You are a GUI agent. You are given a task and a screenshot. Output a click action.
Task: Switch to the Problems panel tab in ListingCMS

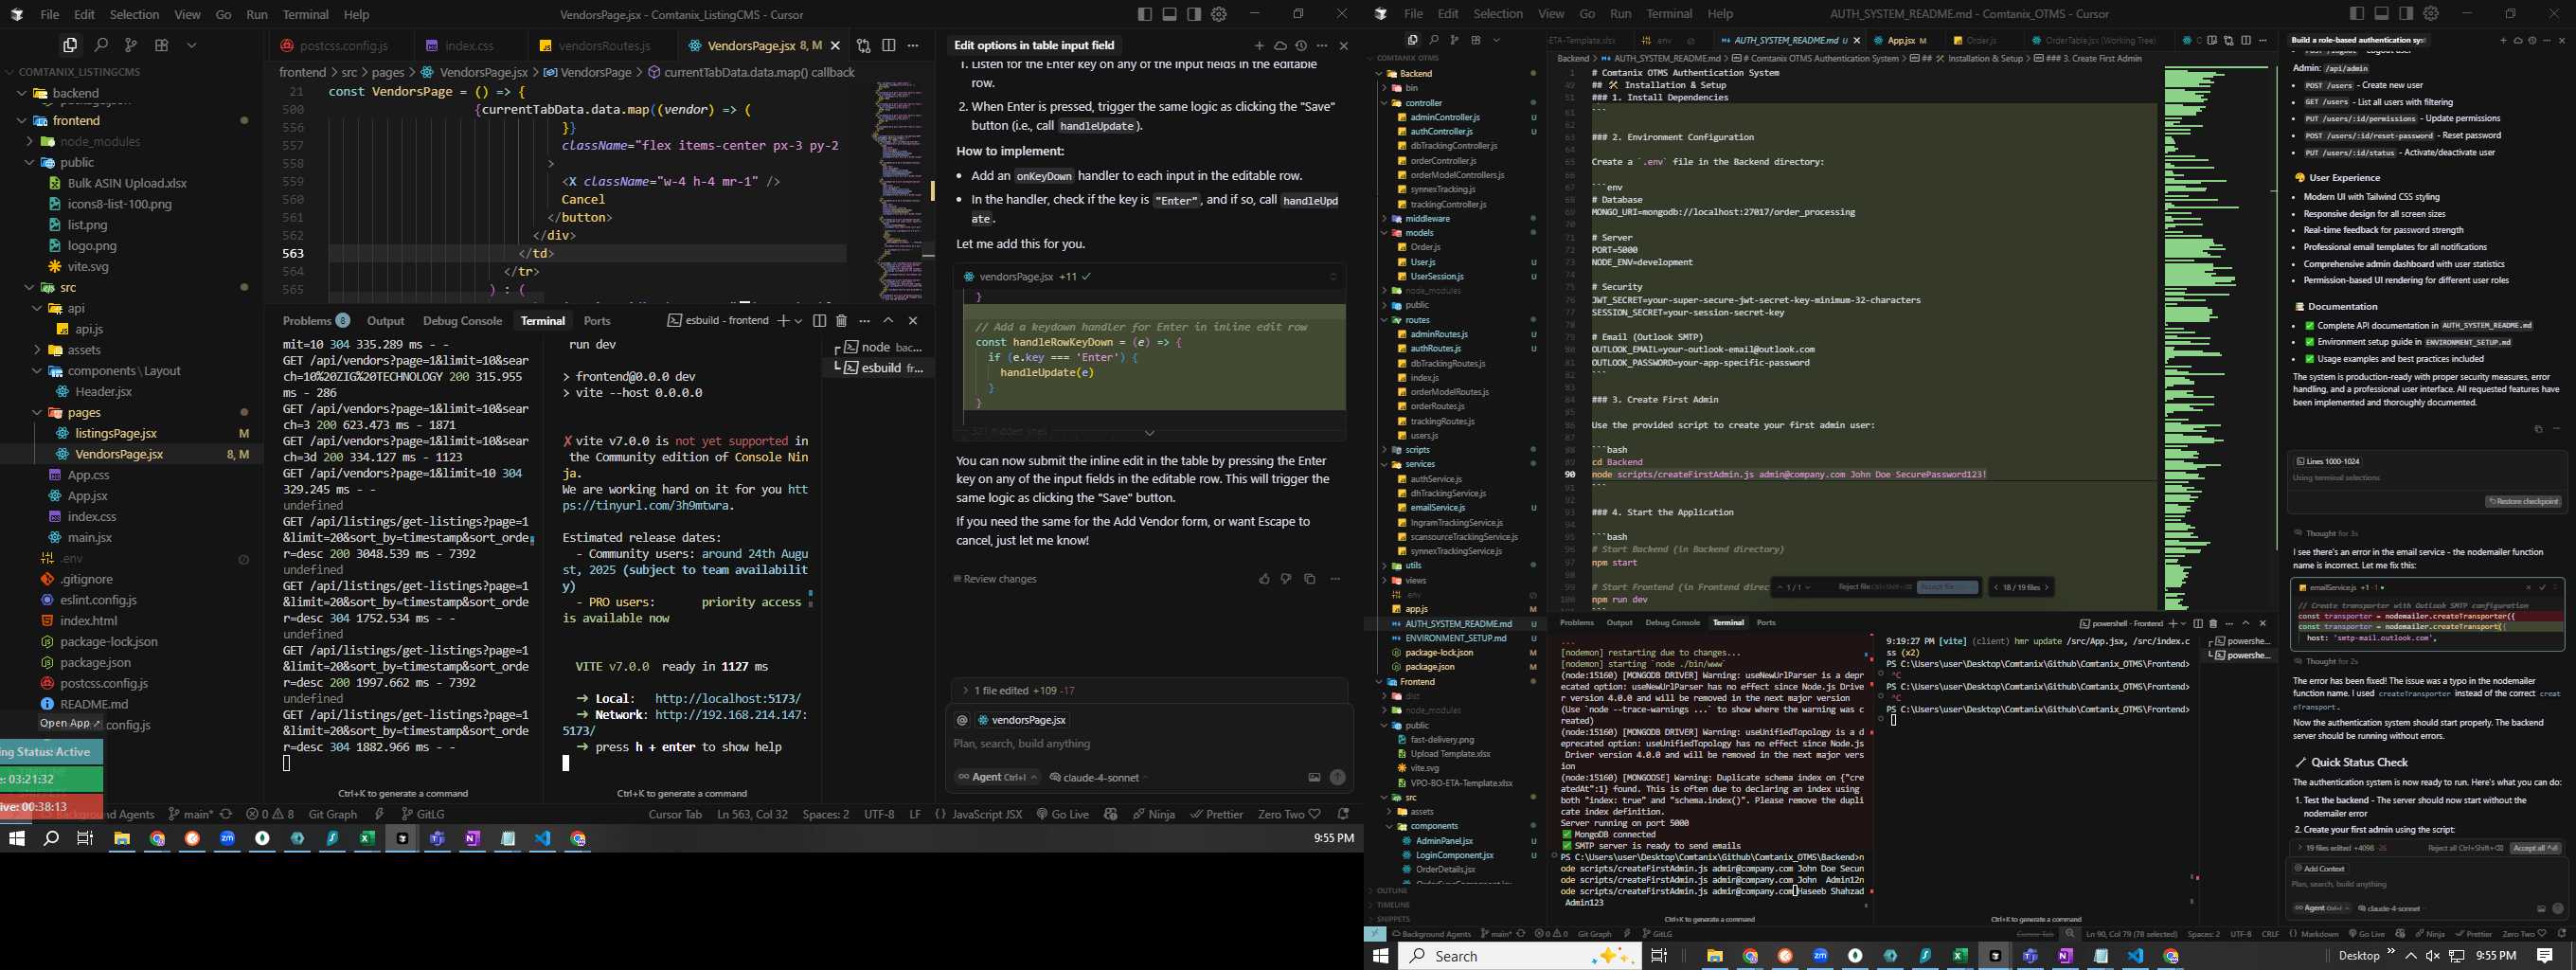coord(315,321)
